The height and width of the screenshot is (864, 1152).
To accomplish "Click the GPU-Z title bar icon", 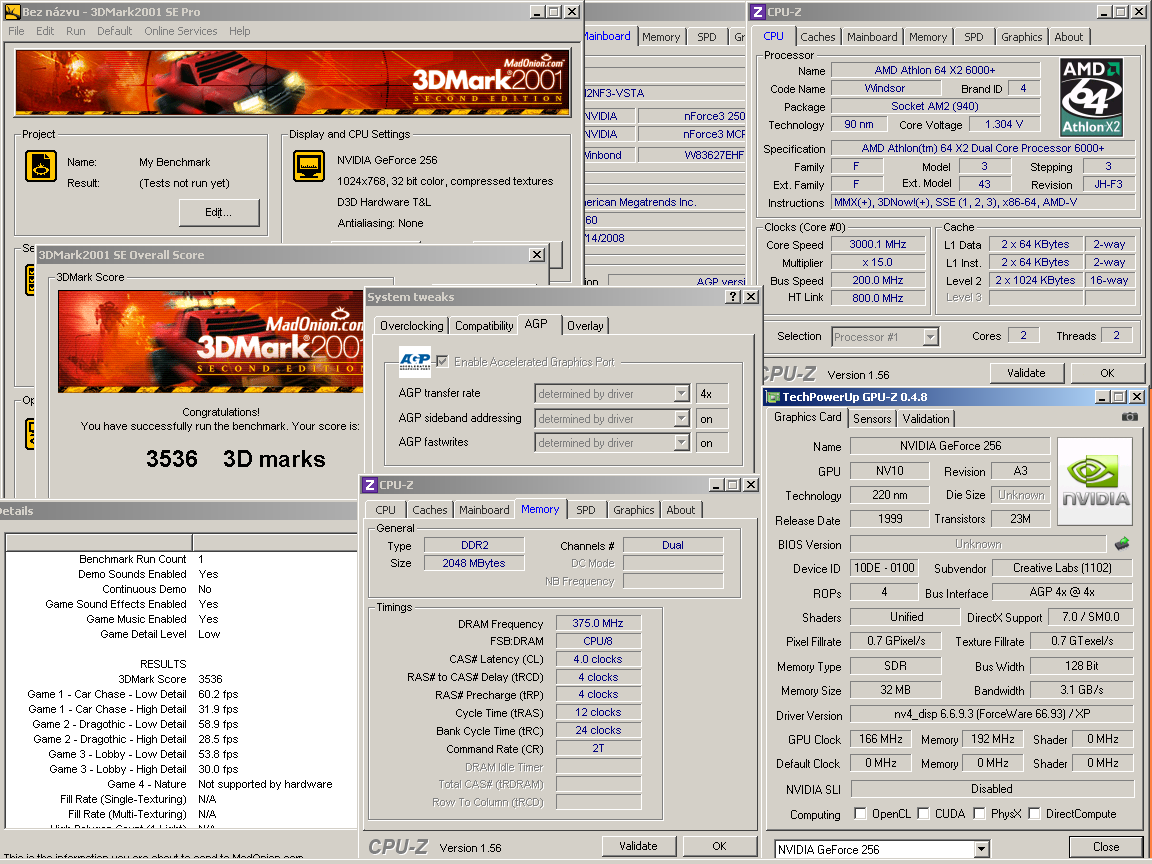I will [x=773, y=397].
